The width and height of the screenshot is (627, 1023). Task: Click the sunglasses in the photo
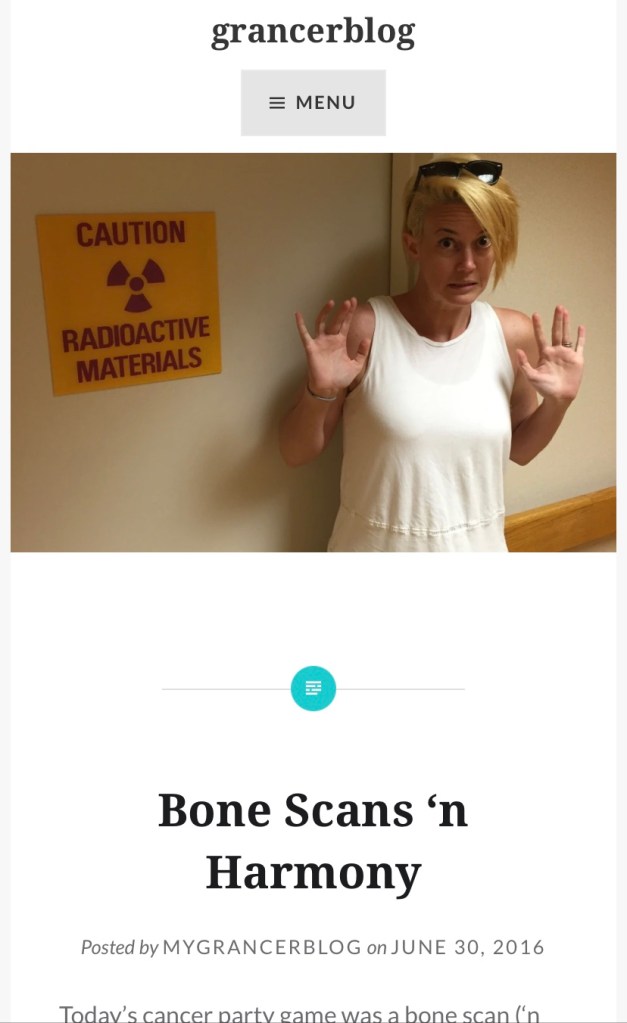459,172
